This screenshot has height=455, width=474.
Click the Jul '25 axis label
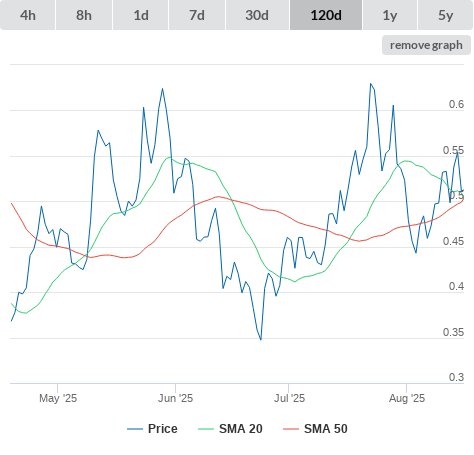tap(289, 398)
